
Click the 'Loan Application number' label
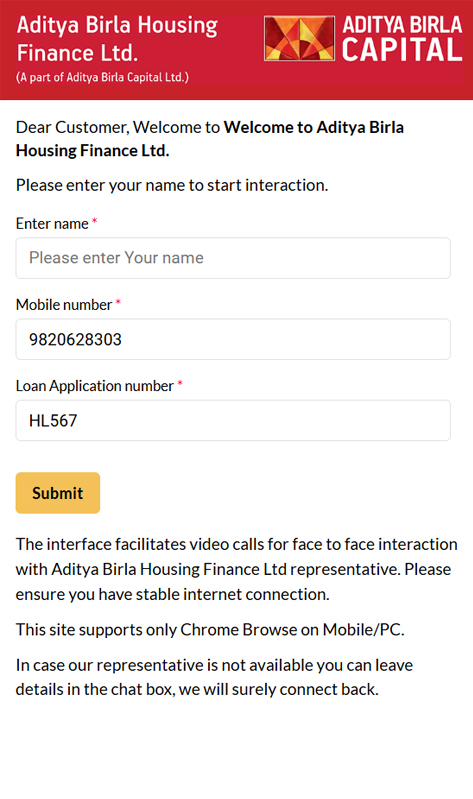(x=95, y=386)
